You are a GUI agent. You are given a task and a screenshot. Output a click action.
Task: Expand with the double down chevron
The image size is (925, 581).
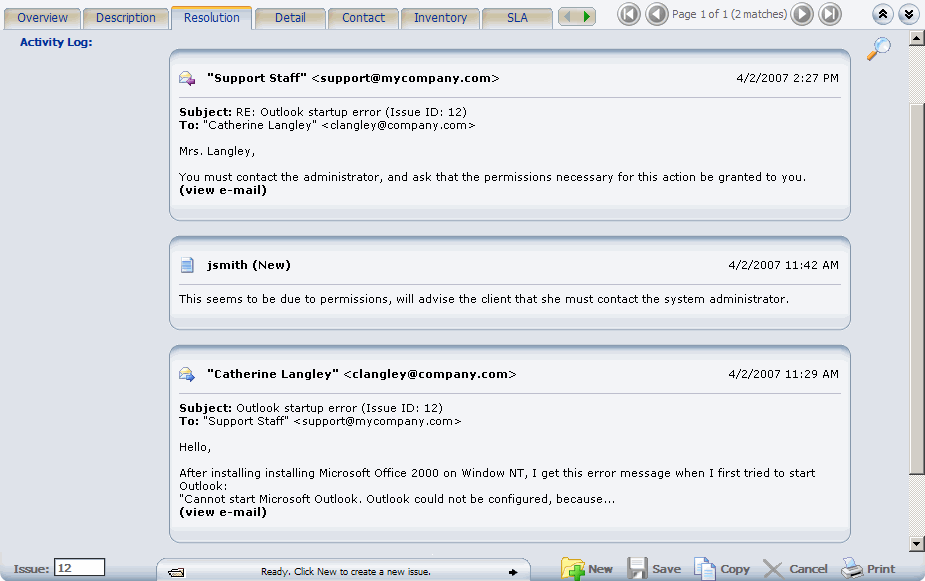[x=909, y=14]
